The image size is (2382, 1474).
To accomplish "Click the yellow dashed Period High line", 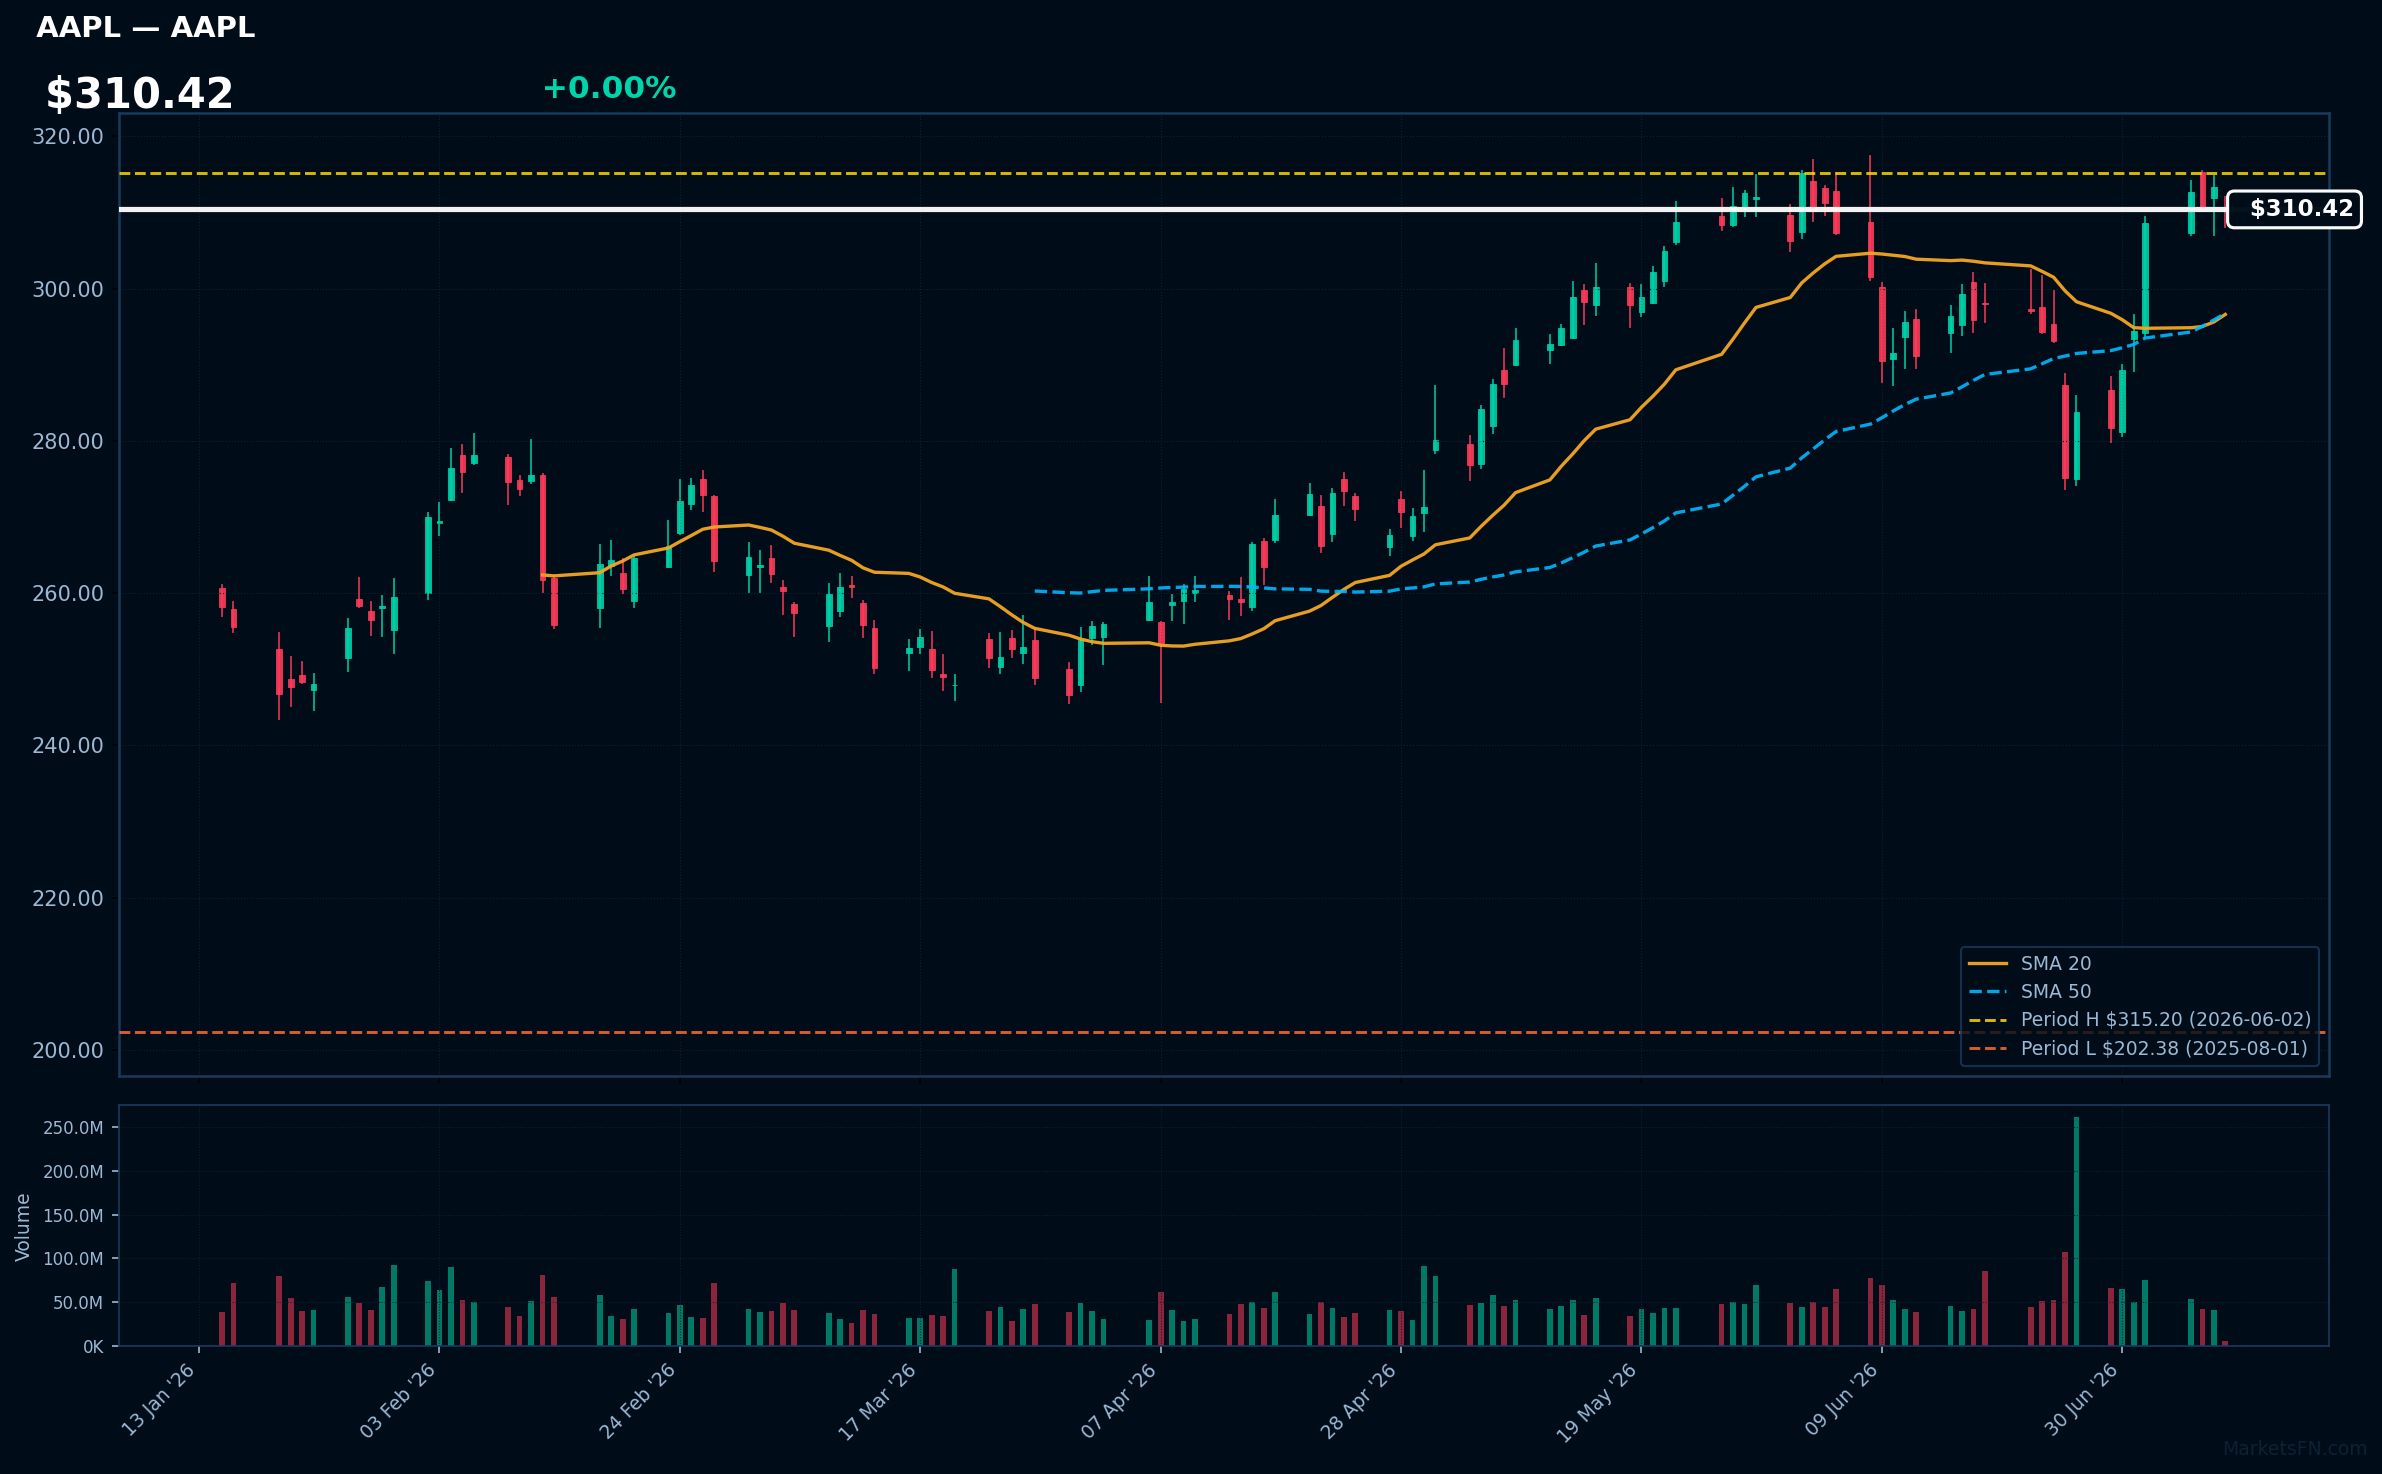I will pos(1223,174).
